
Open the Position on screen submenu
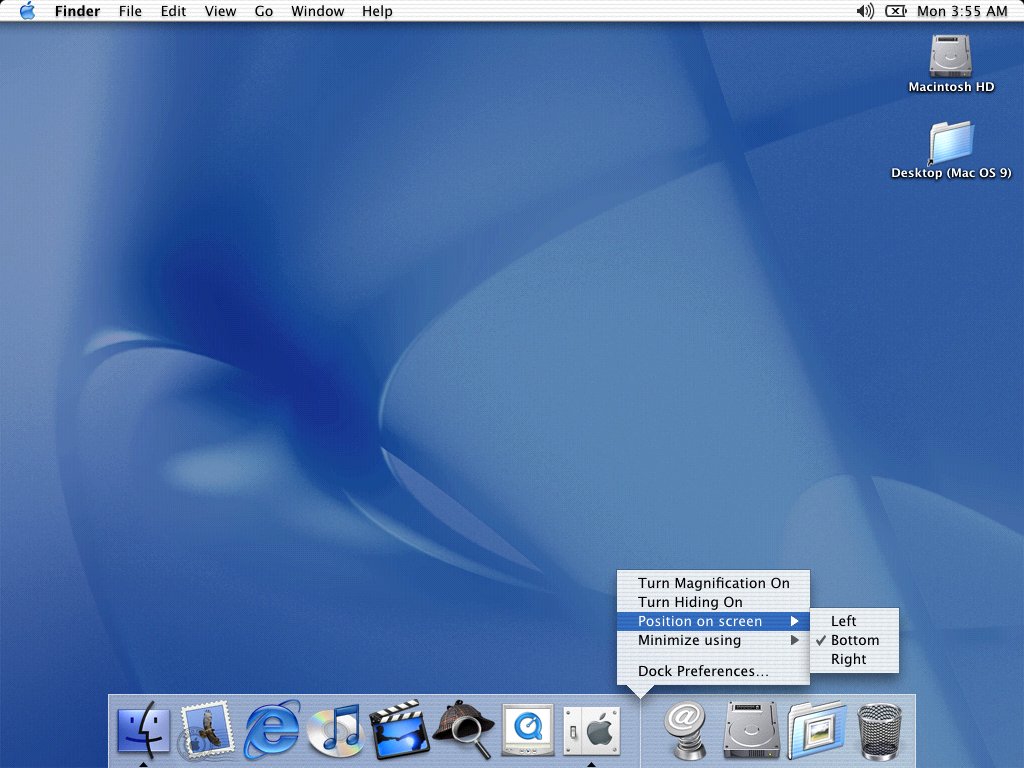coord(700,621)
